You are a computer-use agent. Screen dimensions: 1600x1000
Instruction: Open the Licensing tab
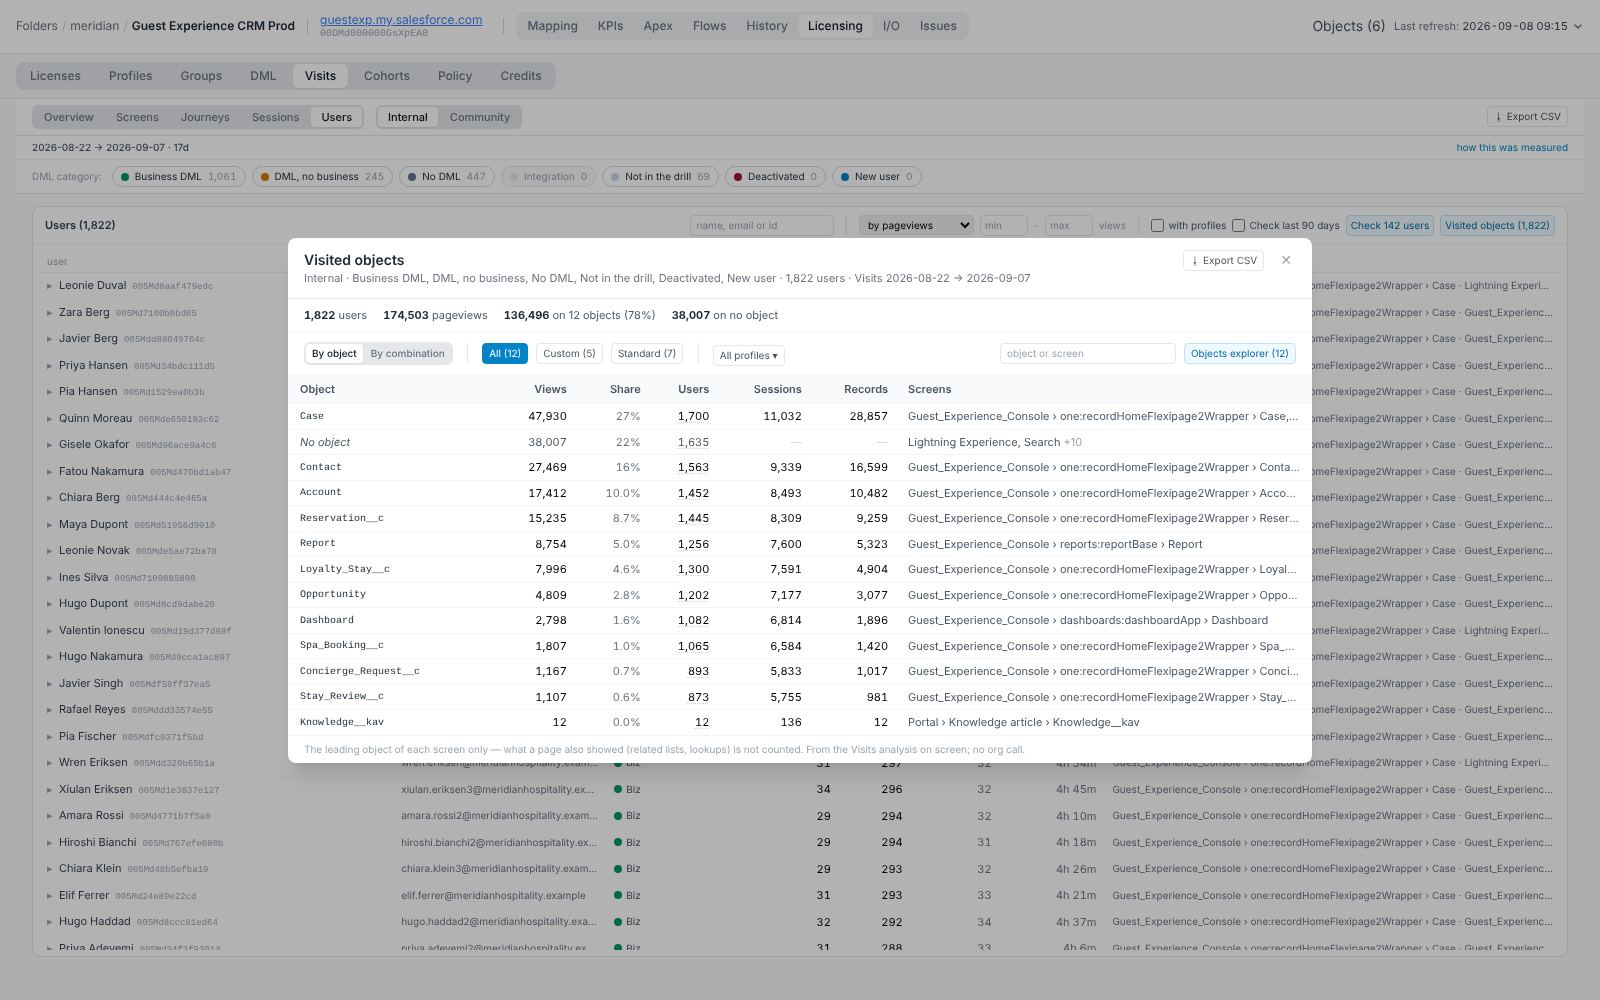(835, 26)
